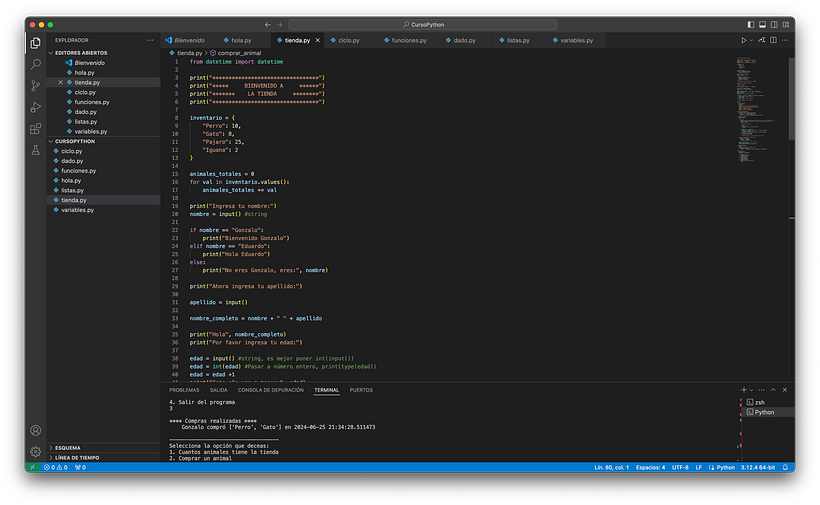820x505 pixels.
Task: Open the Extensions view
Action: pyautogui.click(x=36, y=129)
